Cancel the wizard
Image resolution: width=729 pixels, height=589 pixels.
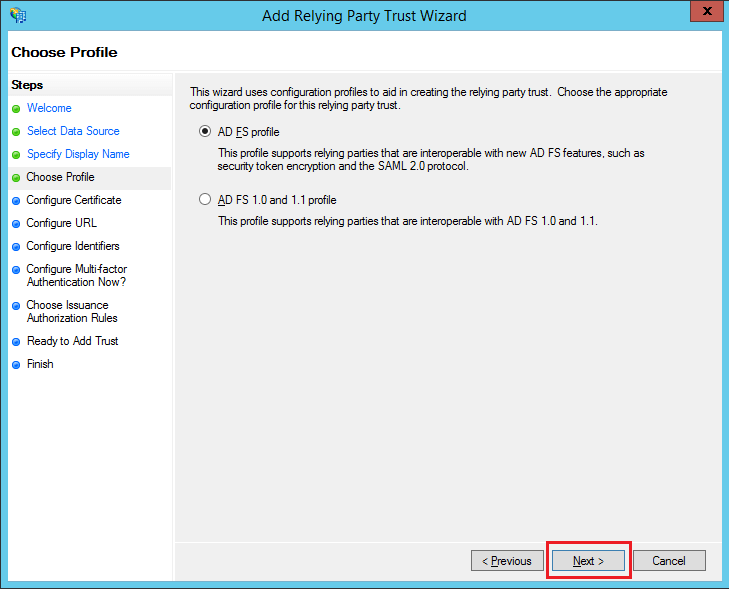[669, 561]
